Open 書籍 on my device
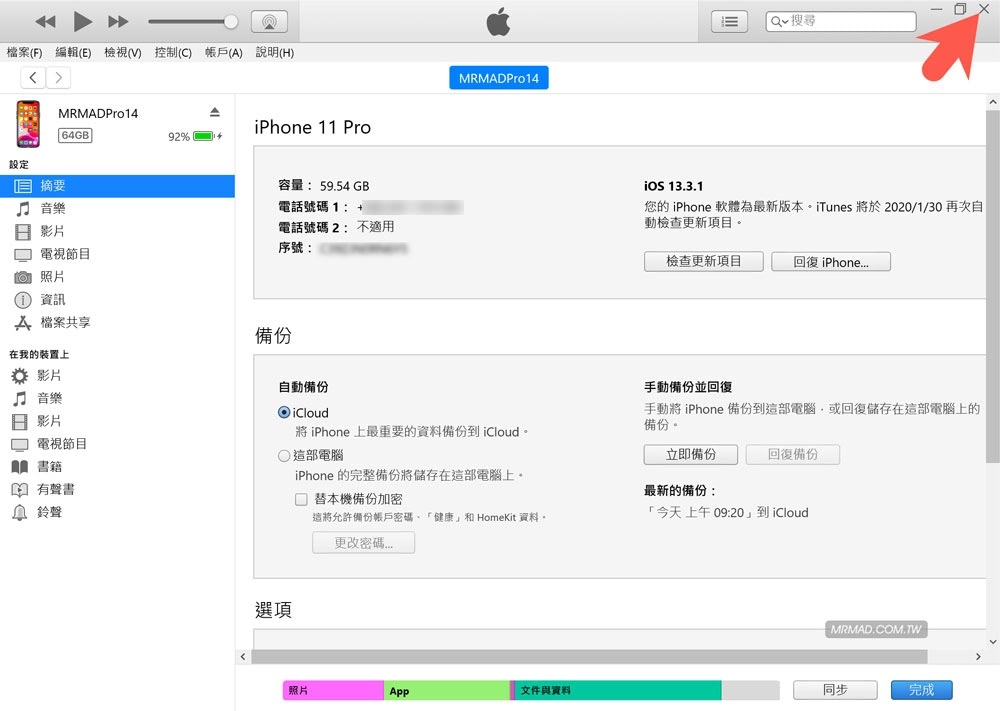Viewport: 1000px width, 711px height. pyautogui.click(x=117, y=467)
